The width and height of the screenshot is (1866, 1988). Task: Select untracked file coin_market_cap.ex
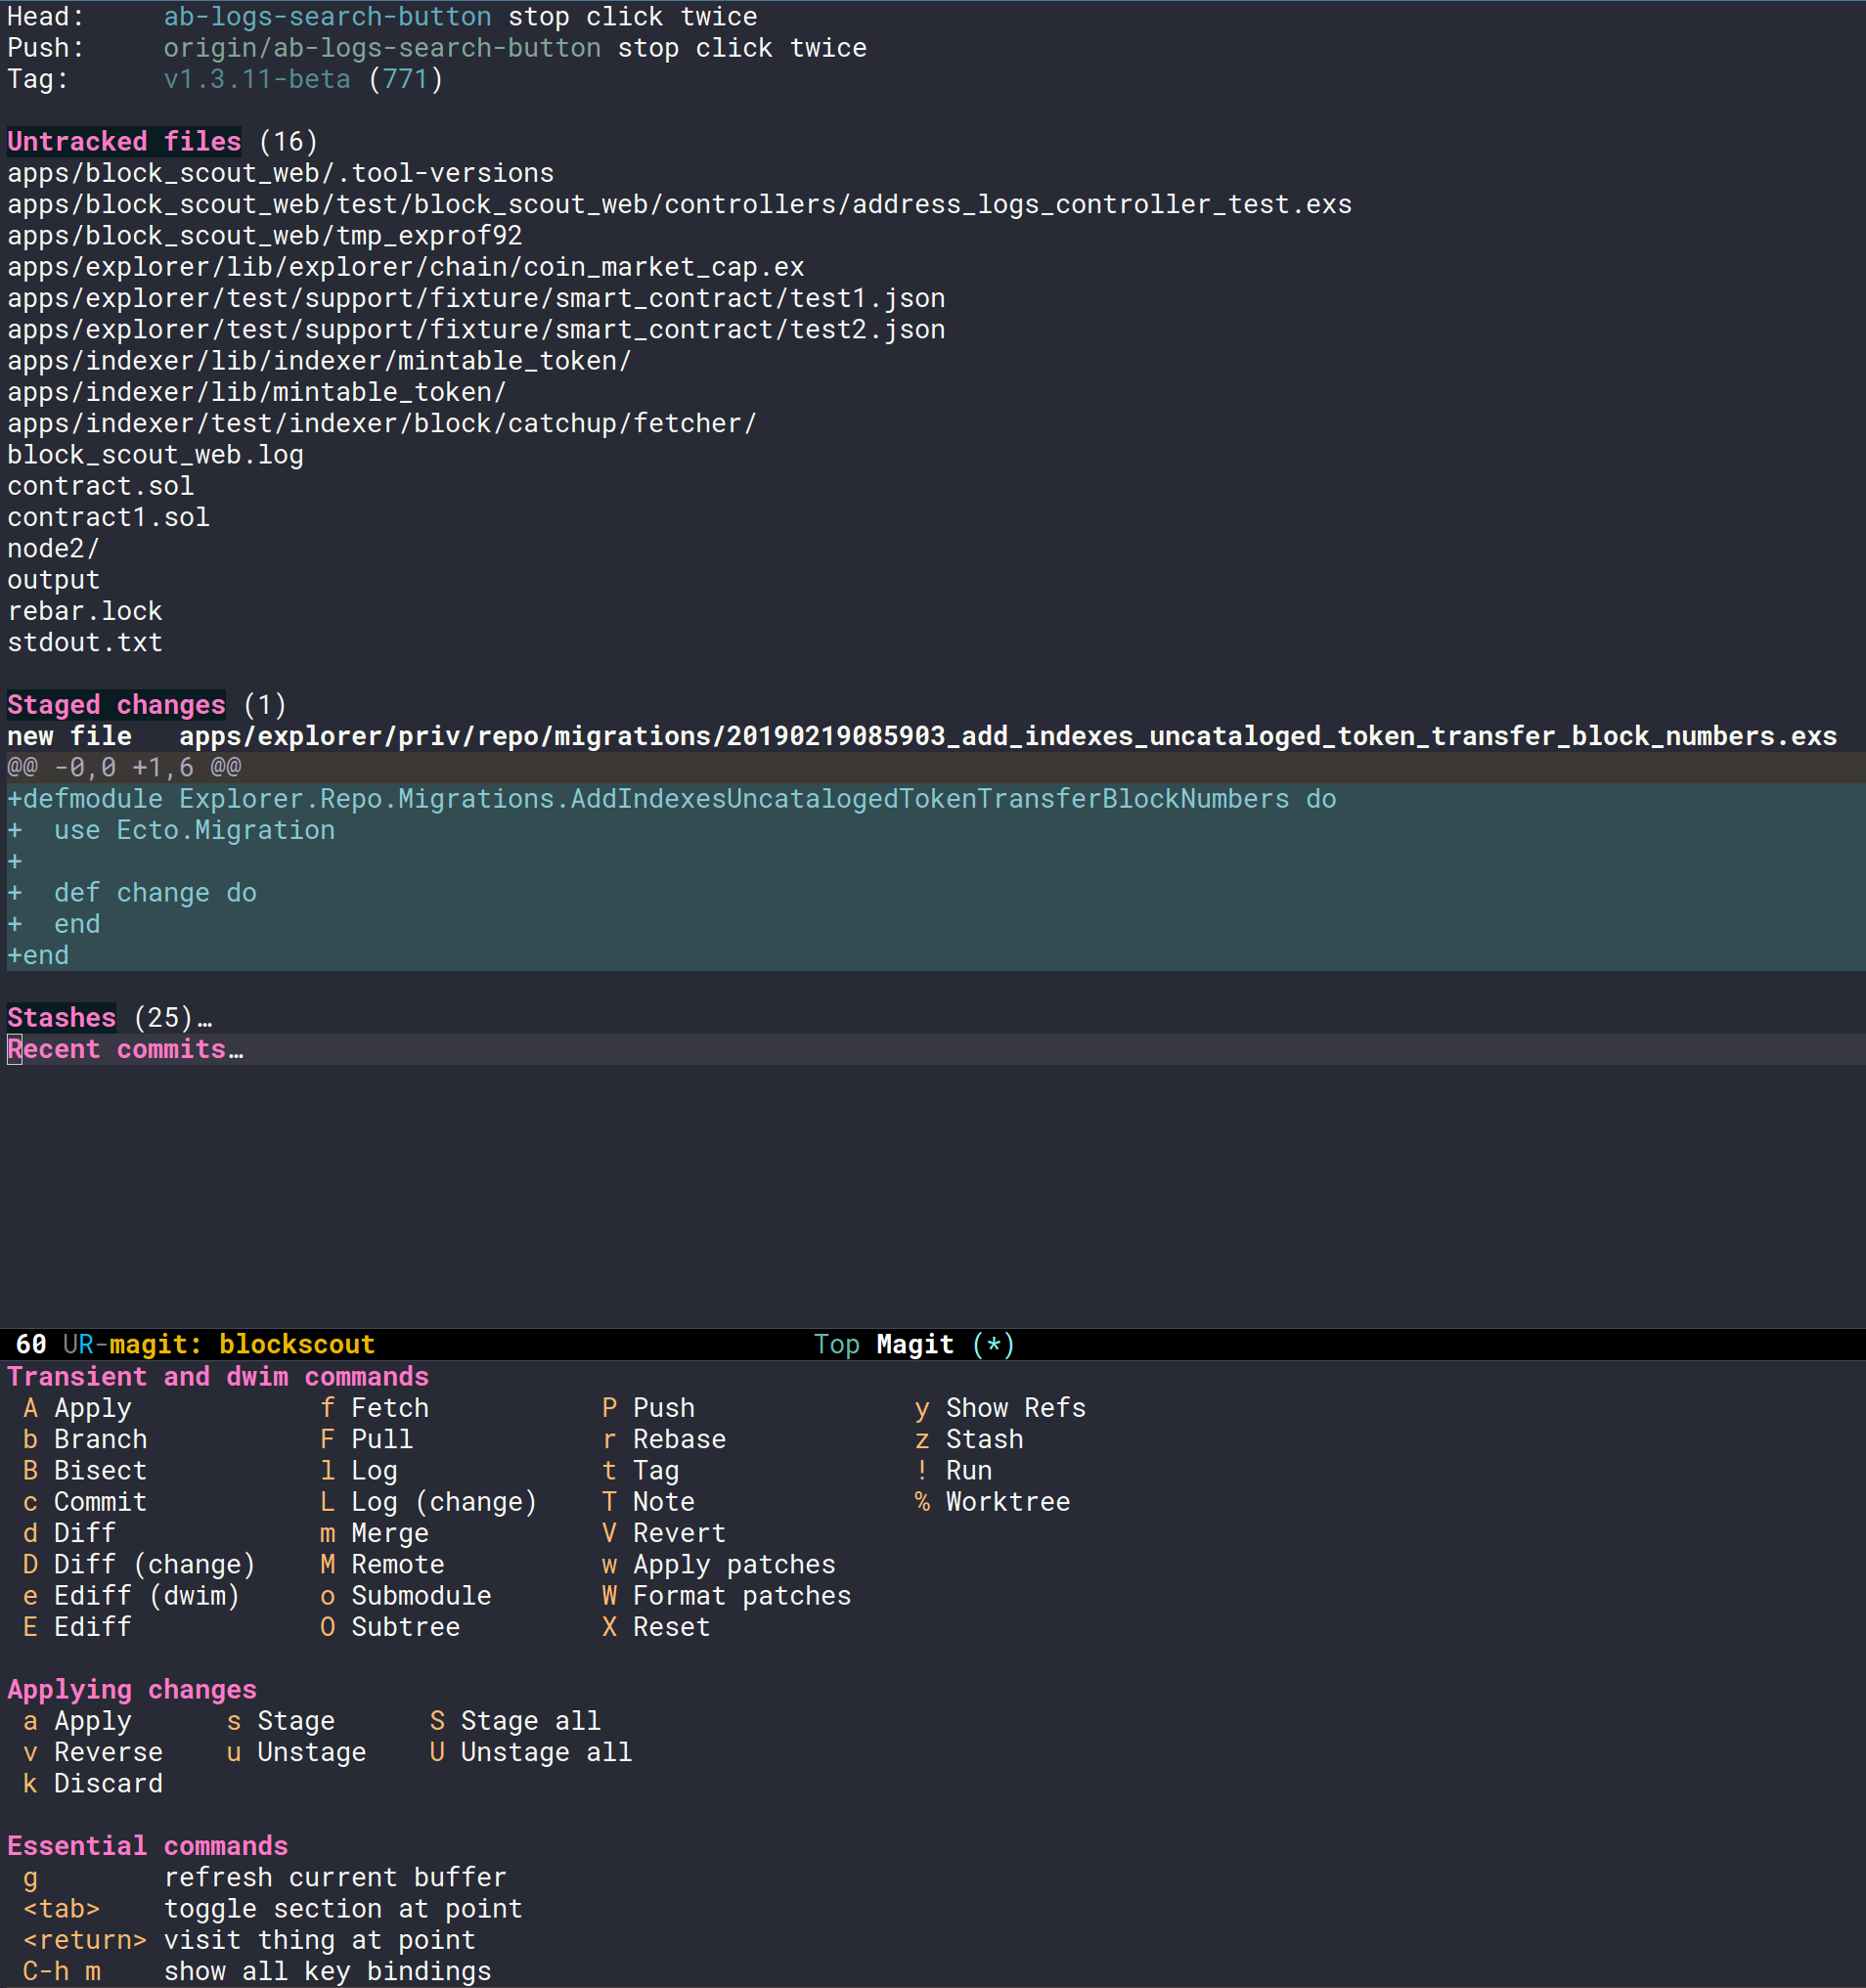pyautogui.click(x=405, y=267)
